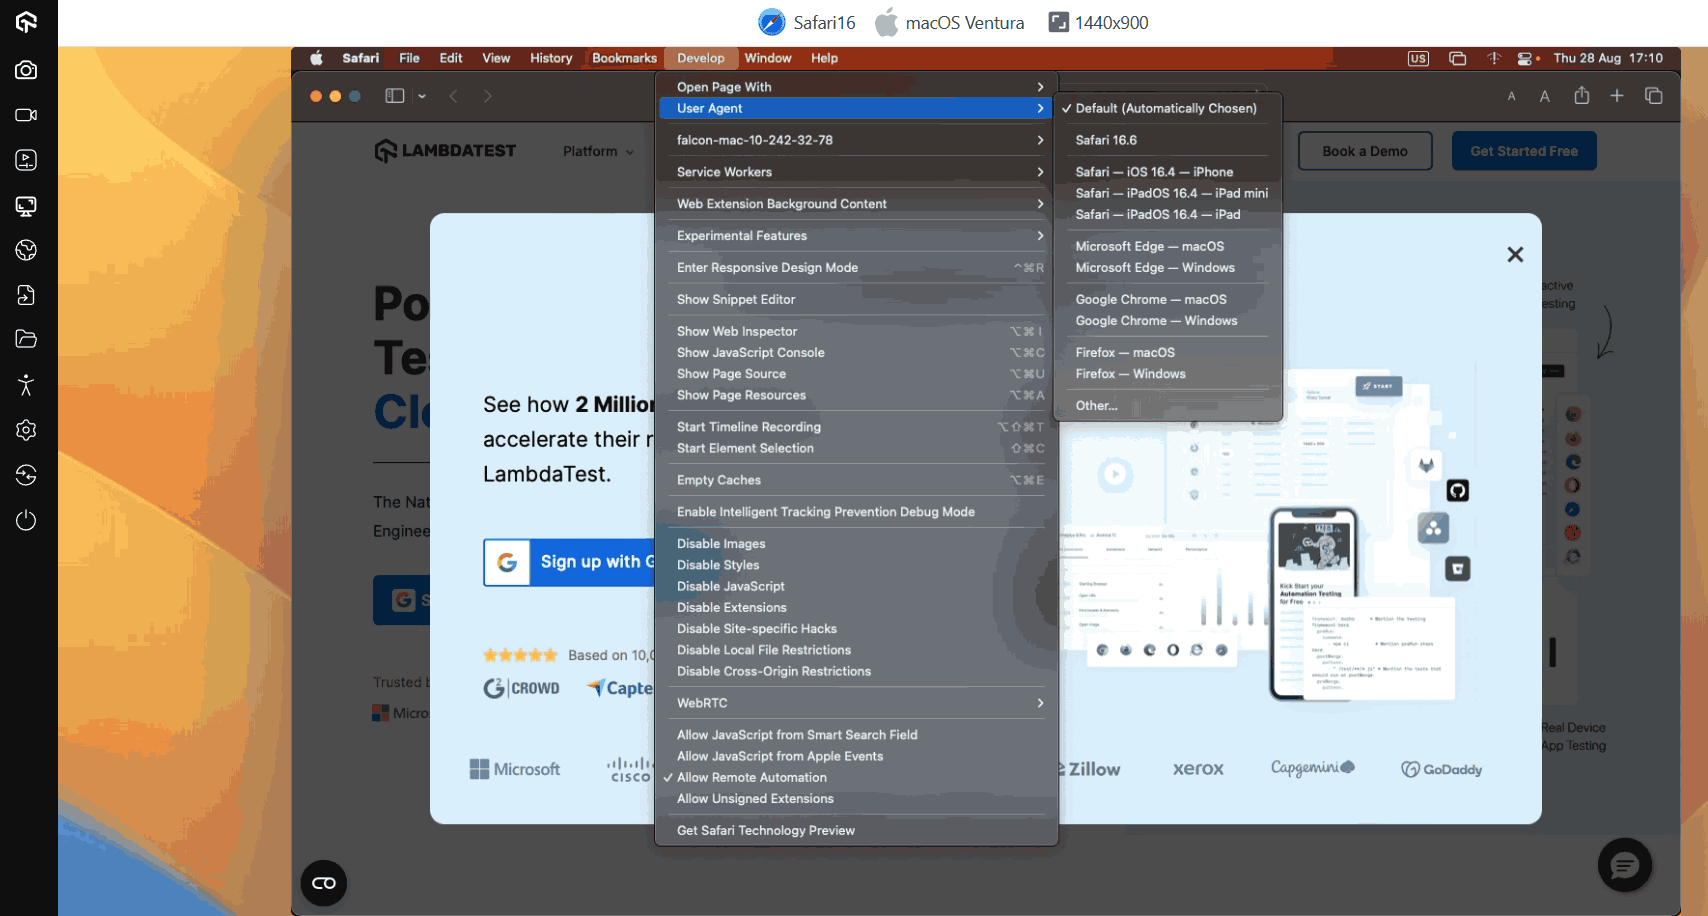The image size is (1708, 916).
Task: Toggle Disable Cross-Origin Restrictions
Action: pos(856,671)
